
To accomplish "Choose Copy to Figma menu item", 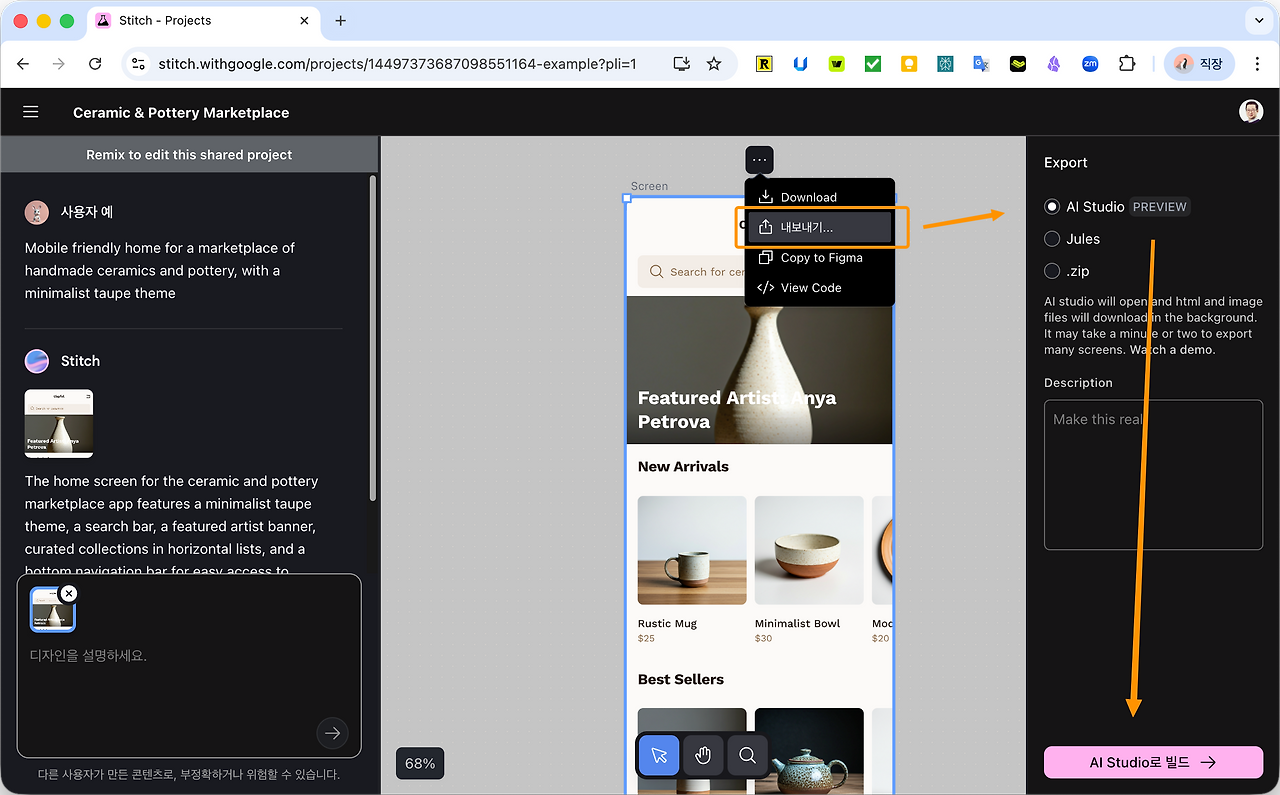I will point(819,257).
